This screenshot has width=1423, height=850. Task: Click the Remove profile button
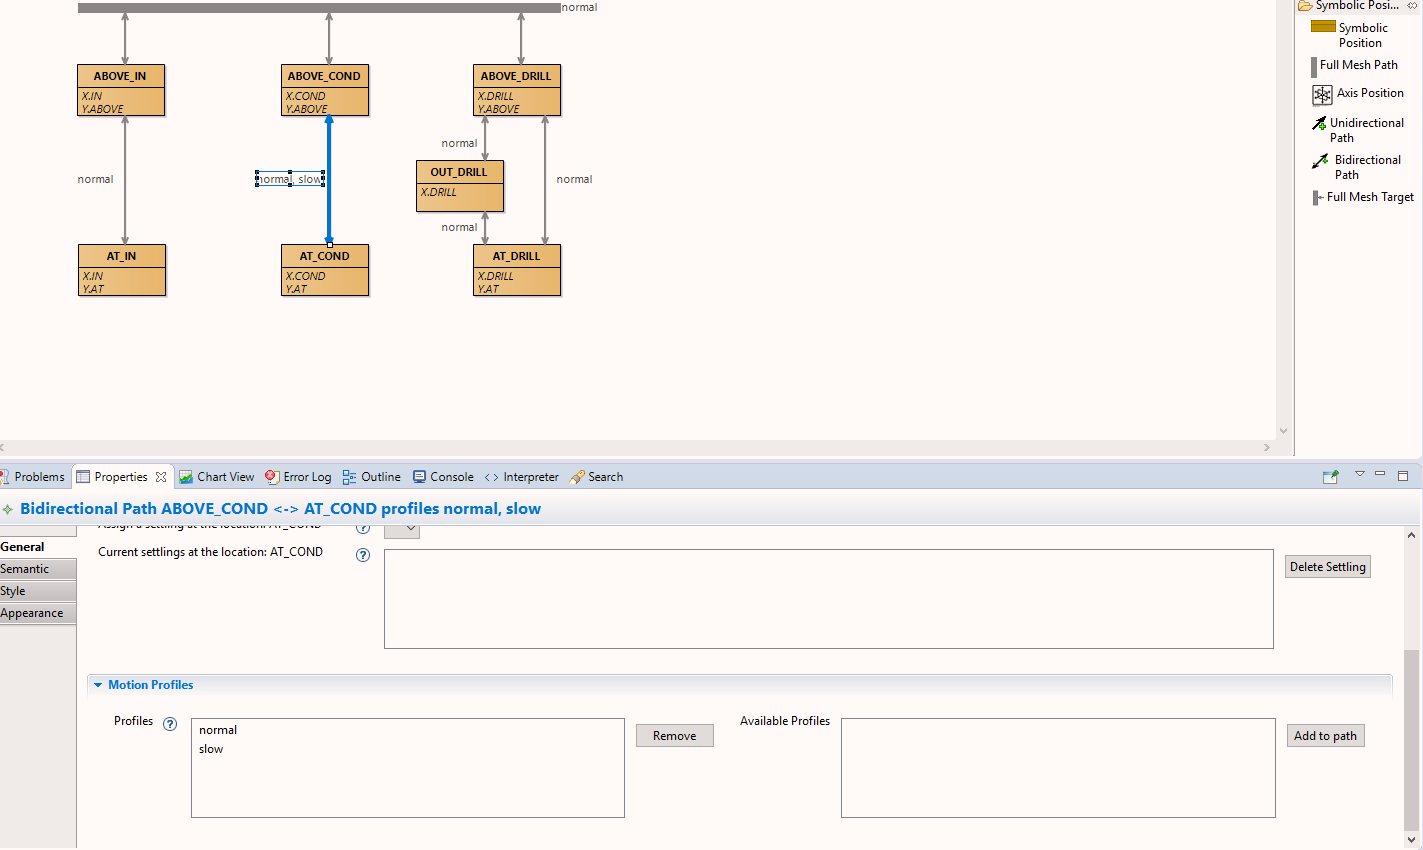tap(675, 736)
